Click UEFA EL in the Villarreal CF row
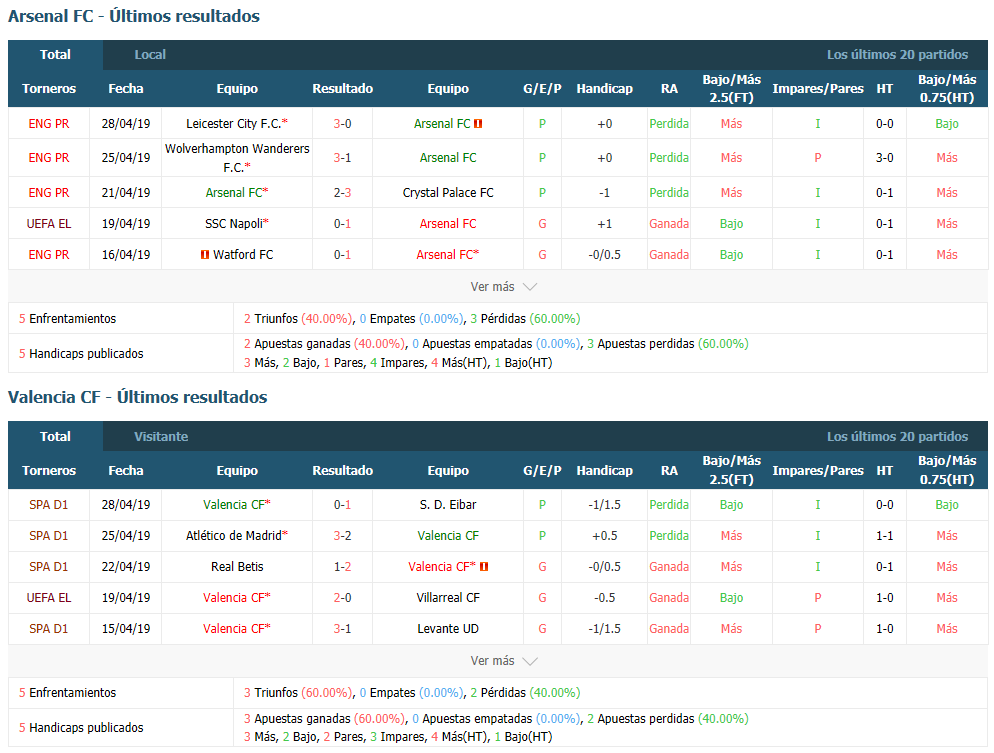Screen dimensions: 994x753 pyautogui.click(x=49, y=598)
